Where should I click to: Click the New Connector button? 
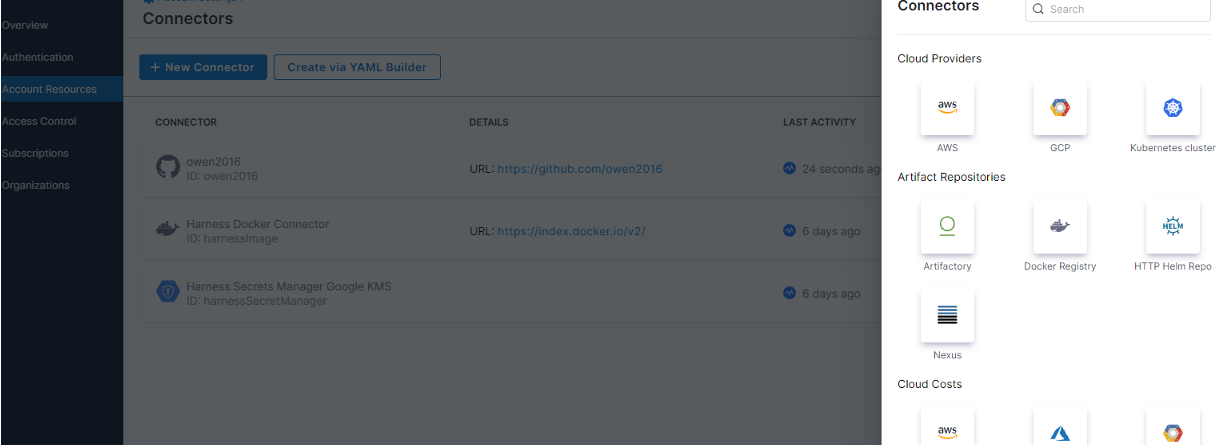tap(203, 67)
